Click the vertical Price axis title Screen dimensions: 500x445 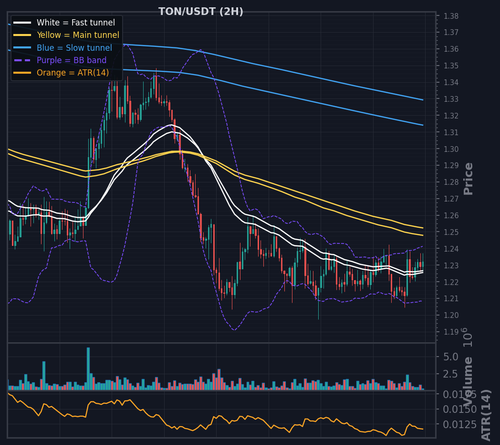click(468, 179)
